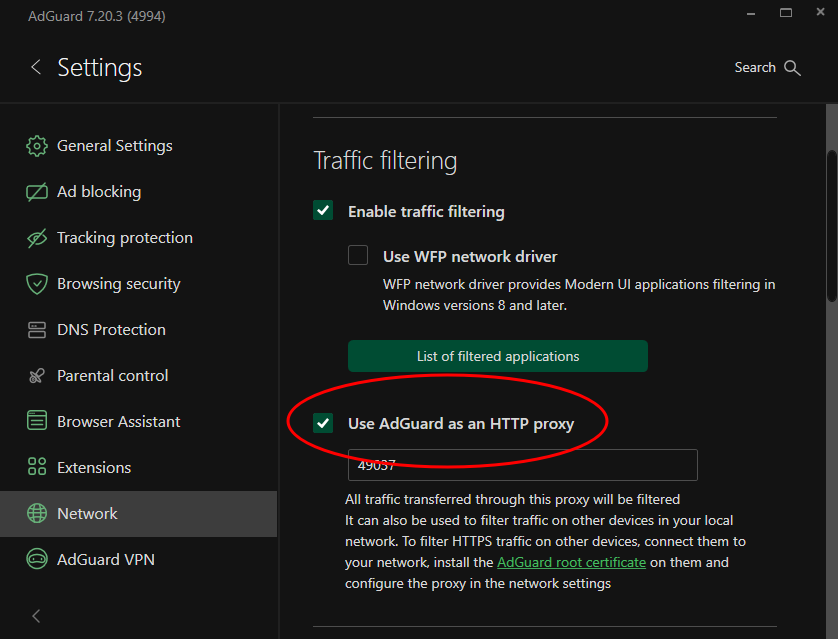
Task: Open Parental control section
Action: point(138,376)
